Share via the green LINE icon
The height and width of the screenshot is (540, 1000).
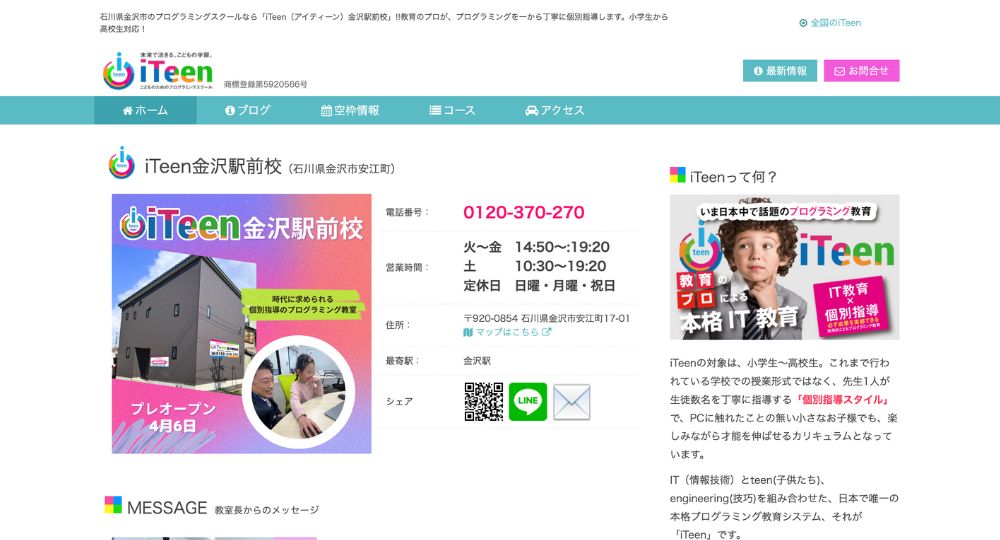pos(528,402)
